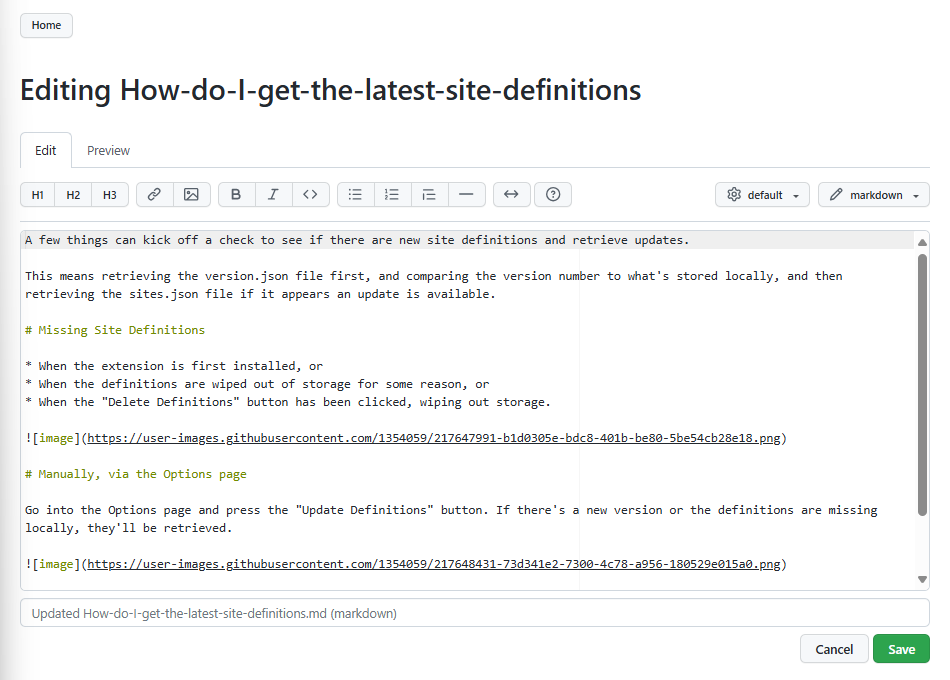Add an unordered bullet list
Viewport: 950px width, 680px height.
click(x=355, y=195)
